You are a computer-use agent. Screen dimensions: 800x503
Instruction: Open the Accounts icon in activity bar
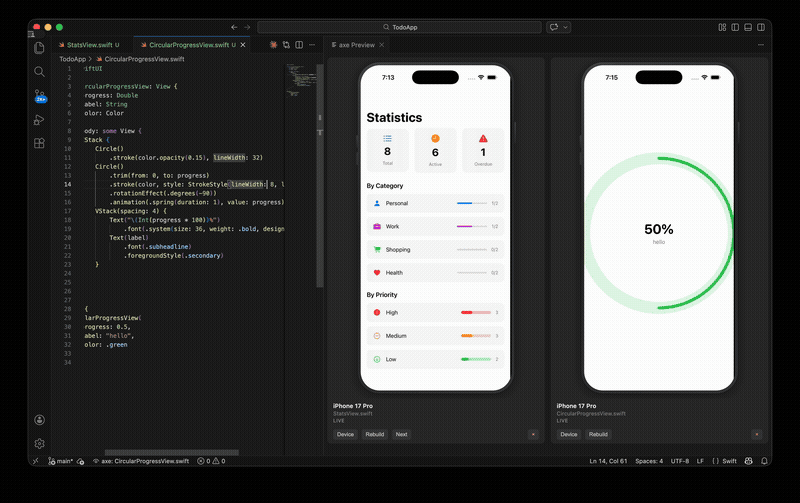coord(39,420)
